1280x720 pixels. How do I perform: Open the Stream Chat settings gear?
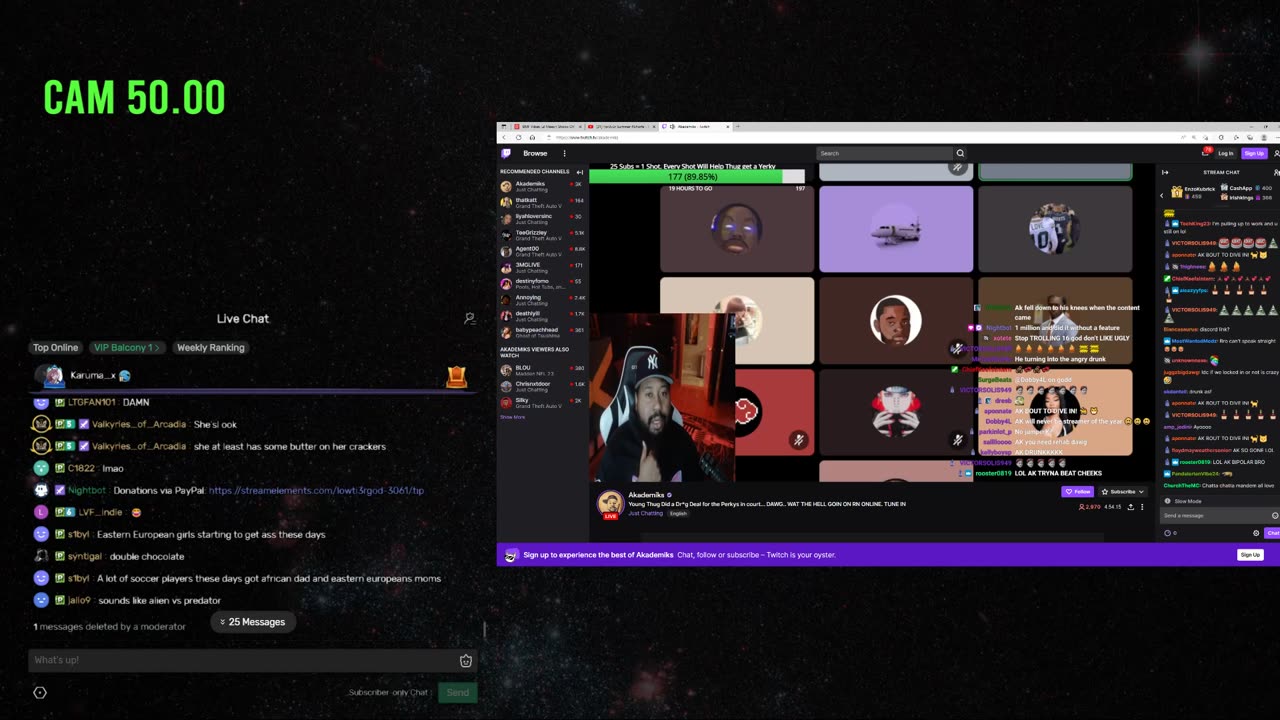[1256, 533]
